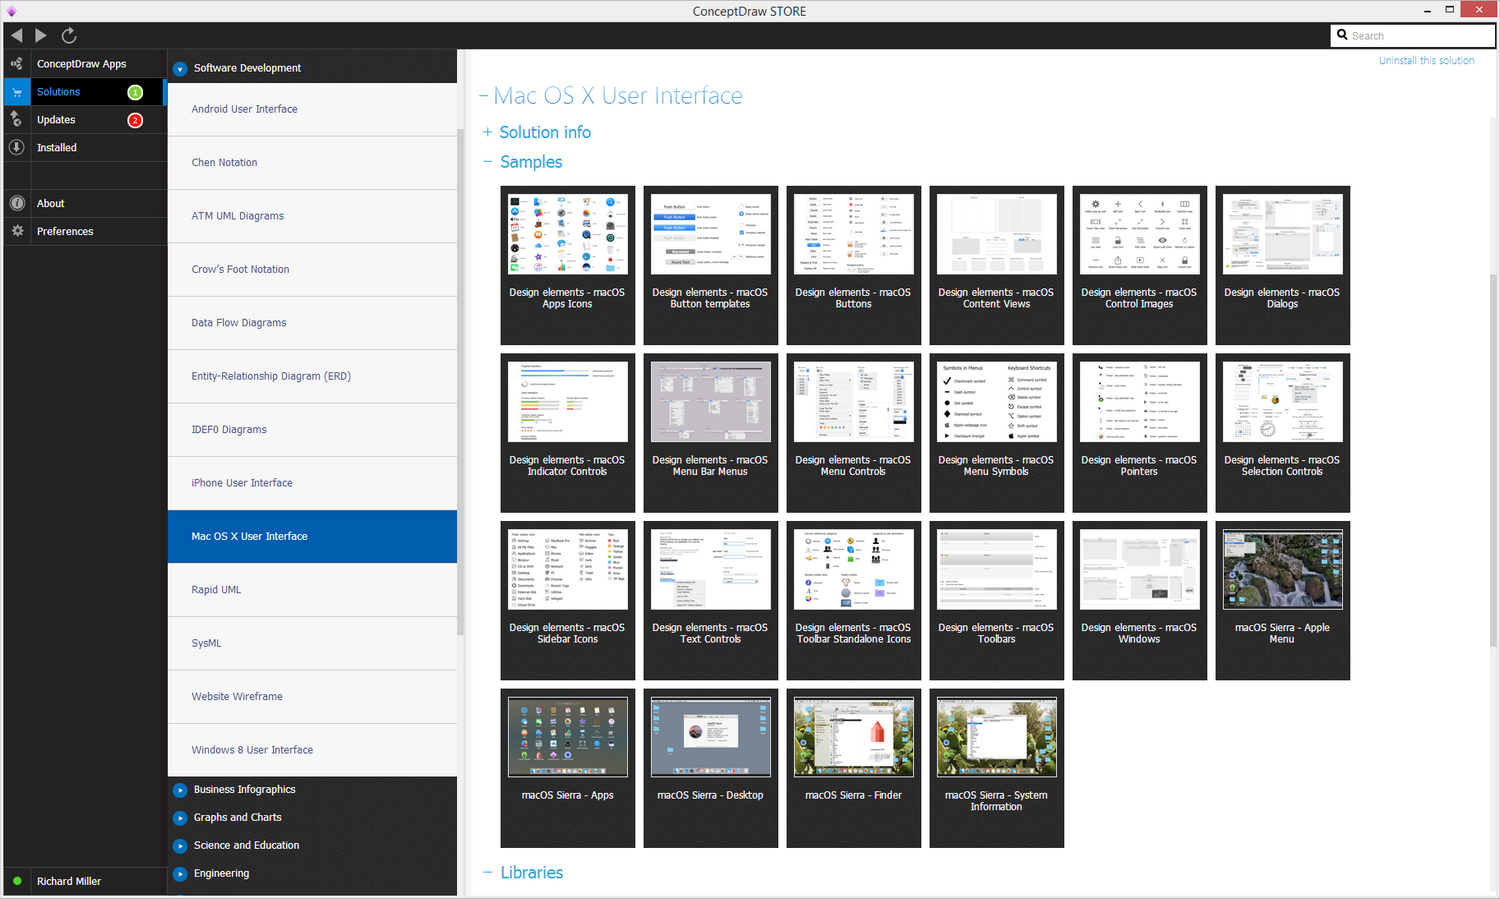Screen dimensions: 1500x899
Task: Go back with the left arrow icon
Action: point(16,35)
